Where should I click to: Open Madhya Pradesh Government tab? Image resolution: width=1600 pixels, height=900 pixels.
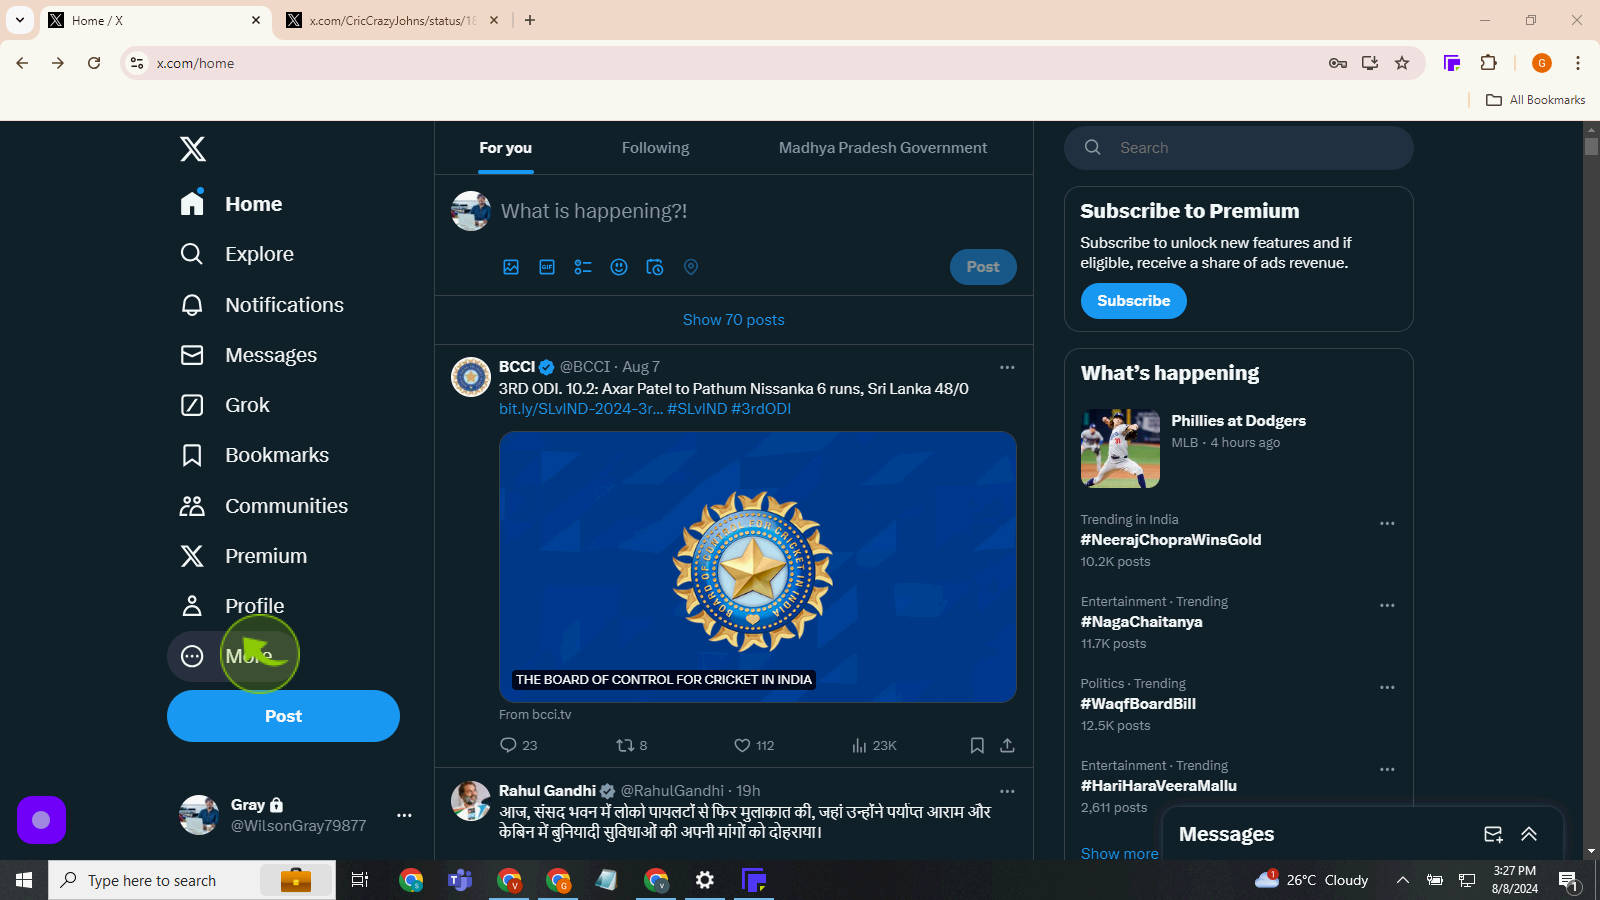883,148
